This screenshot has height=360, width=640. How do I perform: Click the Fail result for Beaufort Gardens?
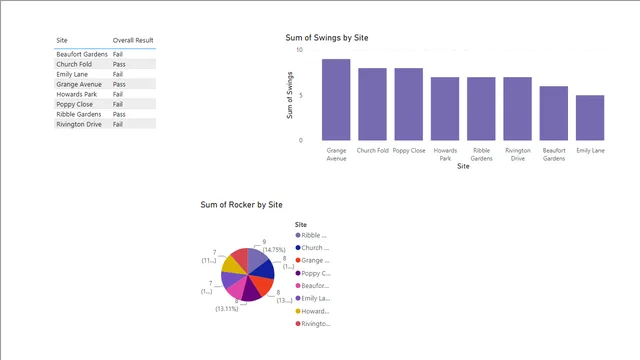click(118, 54)
